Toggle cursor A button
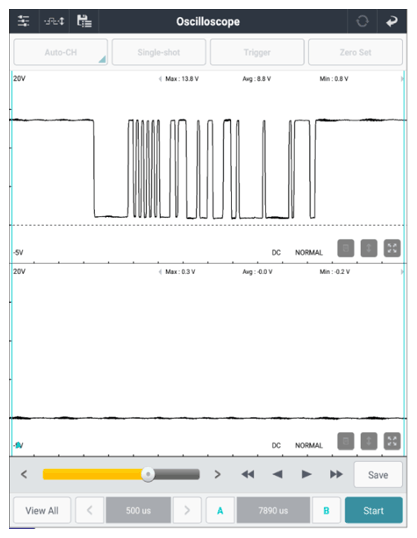 click(220, 510)
